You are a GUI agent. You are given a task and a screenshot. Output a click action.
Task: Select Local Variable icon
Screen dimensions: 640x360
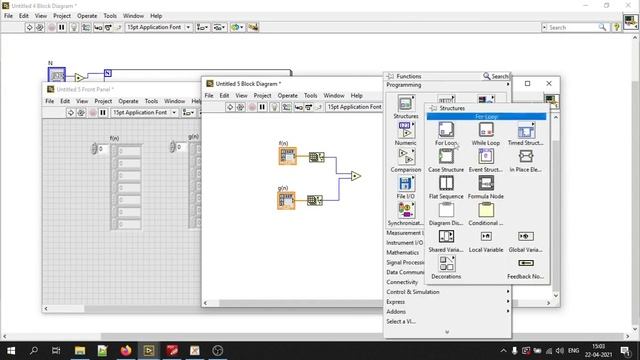[486, 236]
